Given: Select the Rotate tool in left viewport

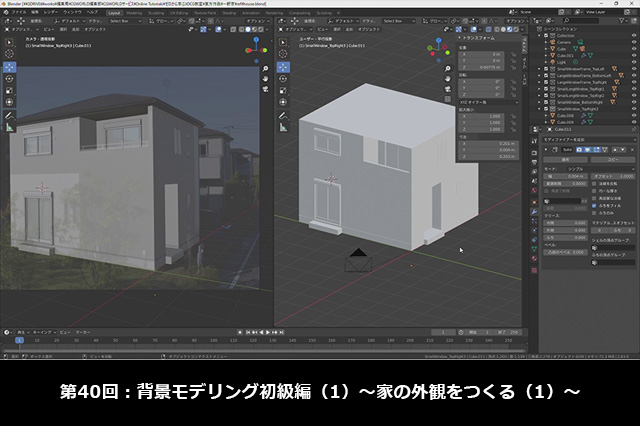Looking at the screenshot, I should click(x=10, y=79).
